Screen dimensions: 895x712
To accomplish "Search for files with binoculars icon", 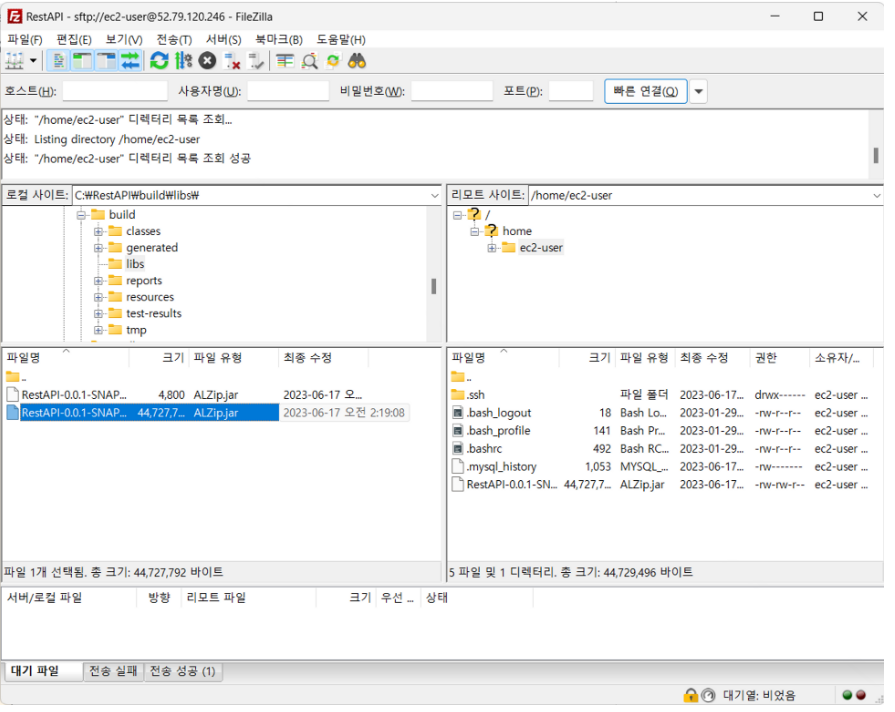I will point(357,61).
